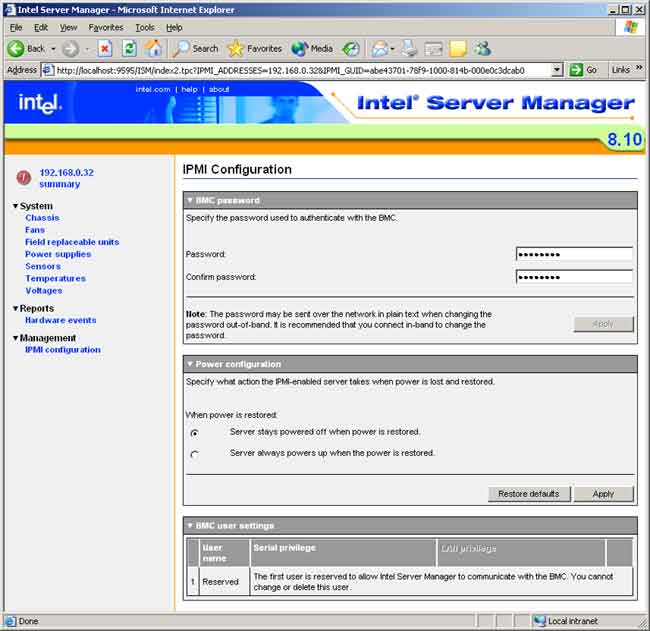Click the Confirm password input field

pyautogui.click(x=574, y=277)
